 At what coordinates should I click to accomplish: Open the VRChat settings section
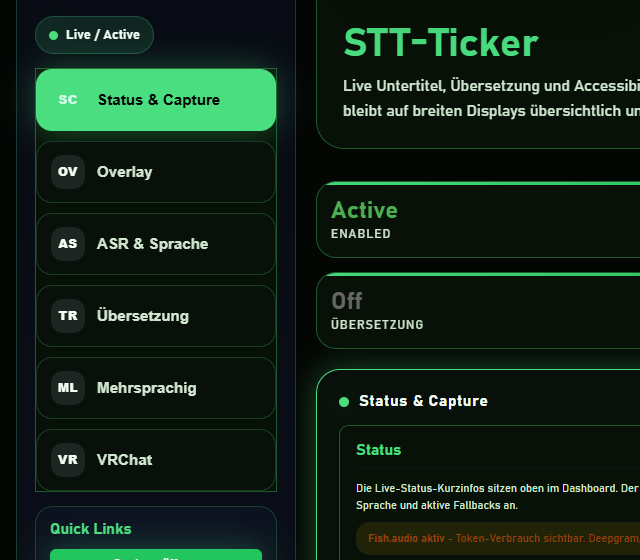tap(156, 460)
